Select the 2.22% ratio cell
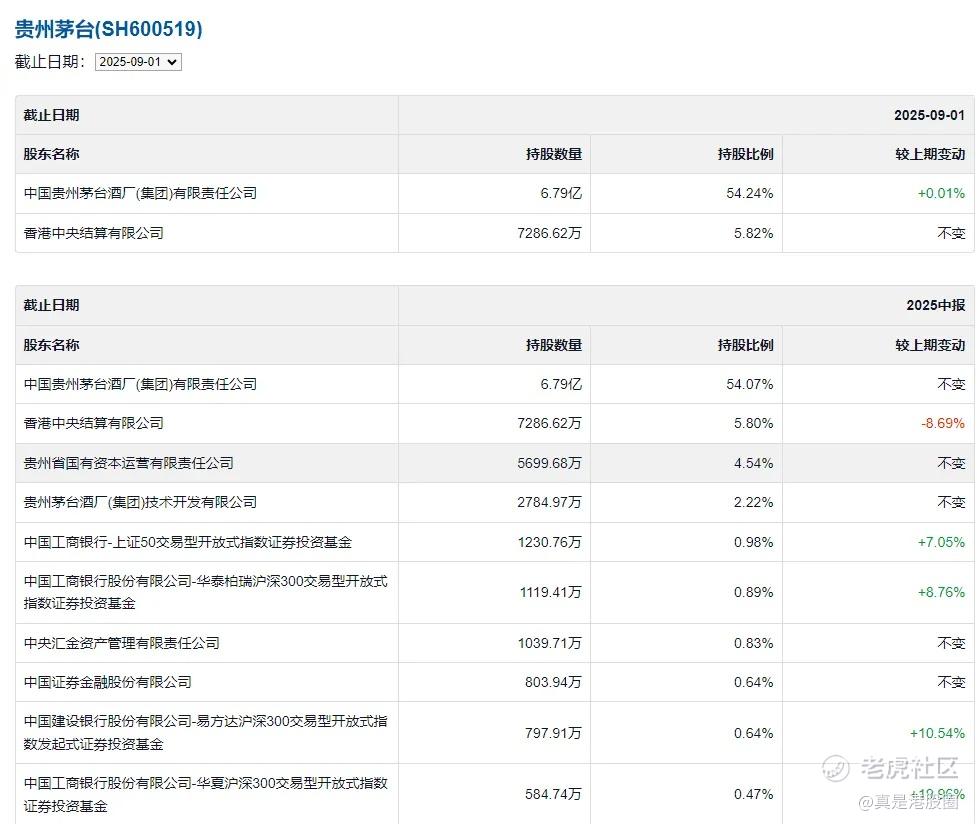This screenshot has height=824, width=977. (x=753, y=502)
